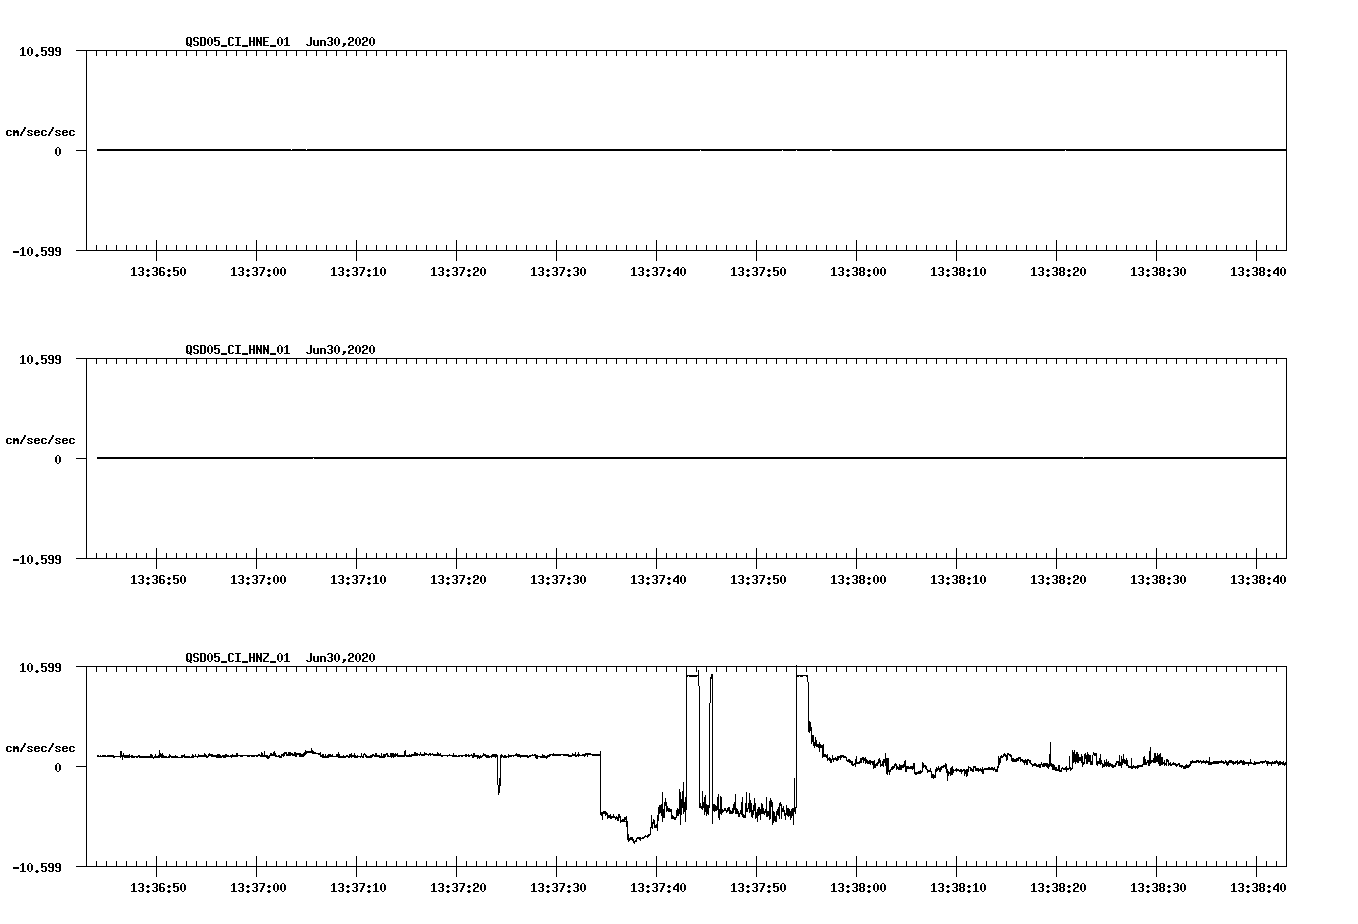Click the HNZ trough near 13:37:38
1358x924 pixels.
point(636,837)
